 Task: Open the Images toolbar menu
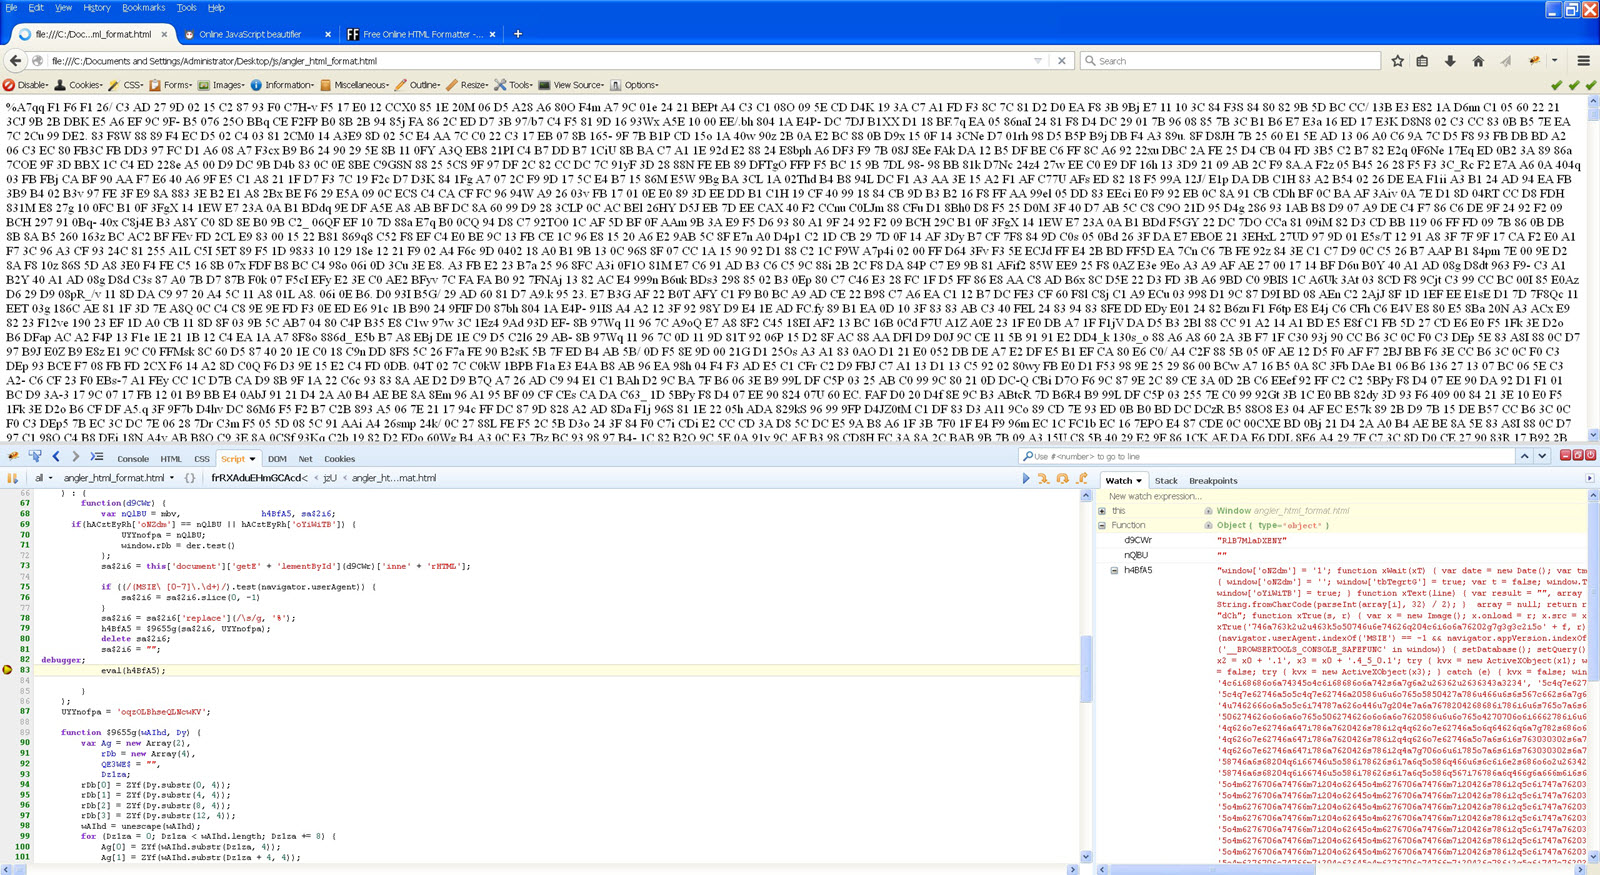[x=222, y=85]
